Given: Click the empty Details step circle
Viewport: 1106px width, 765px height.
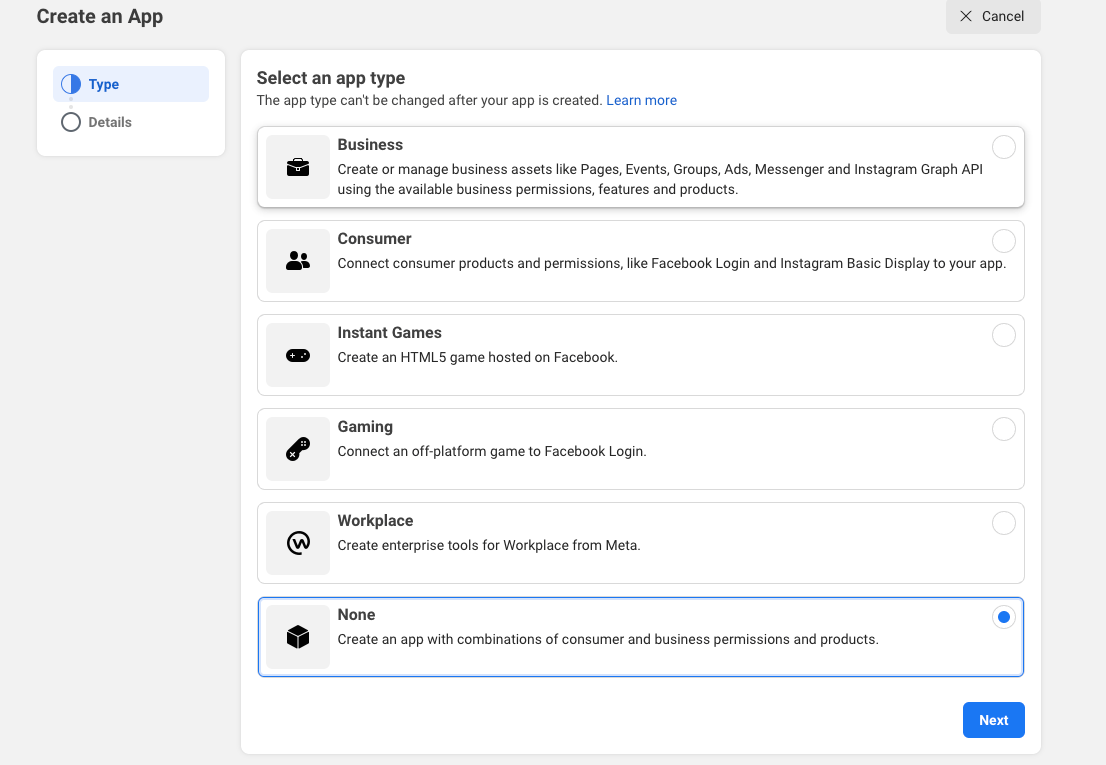Looking at the screenshot, I should pos(71,122).
